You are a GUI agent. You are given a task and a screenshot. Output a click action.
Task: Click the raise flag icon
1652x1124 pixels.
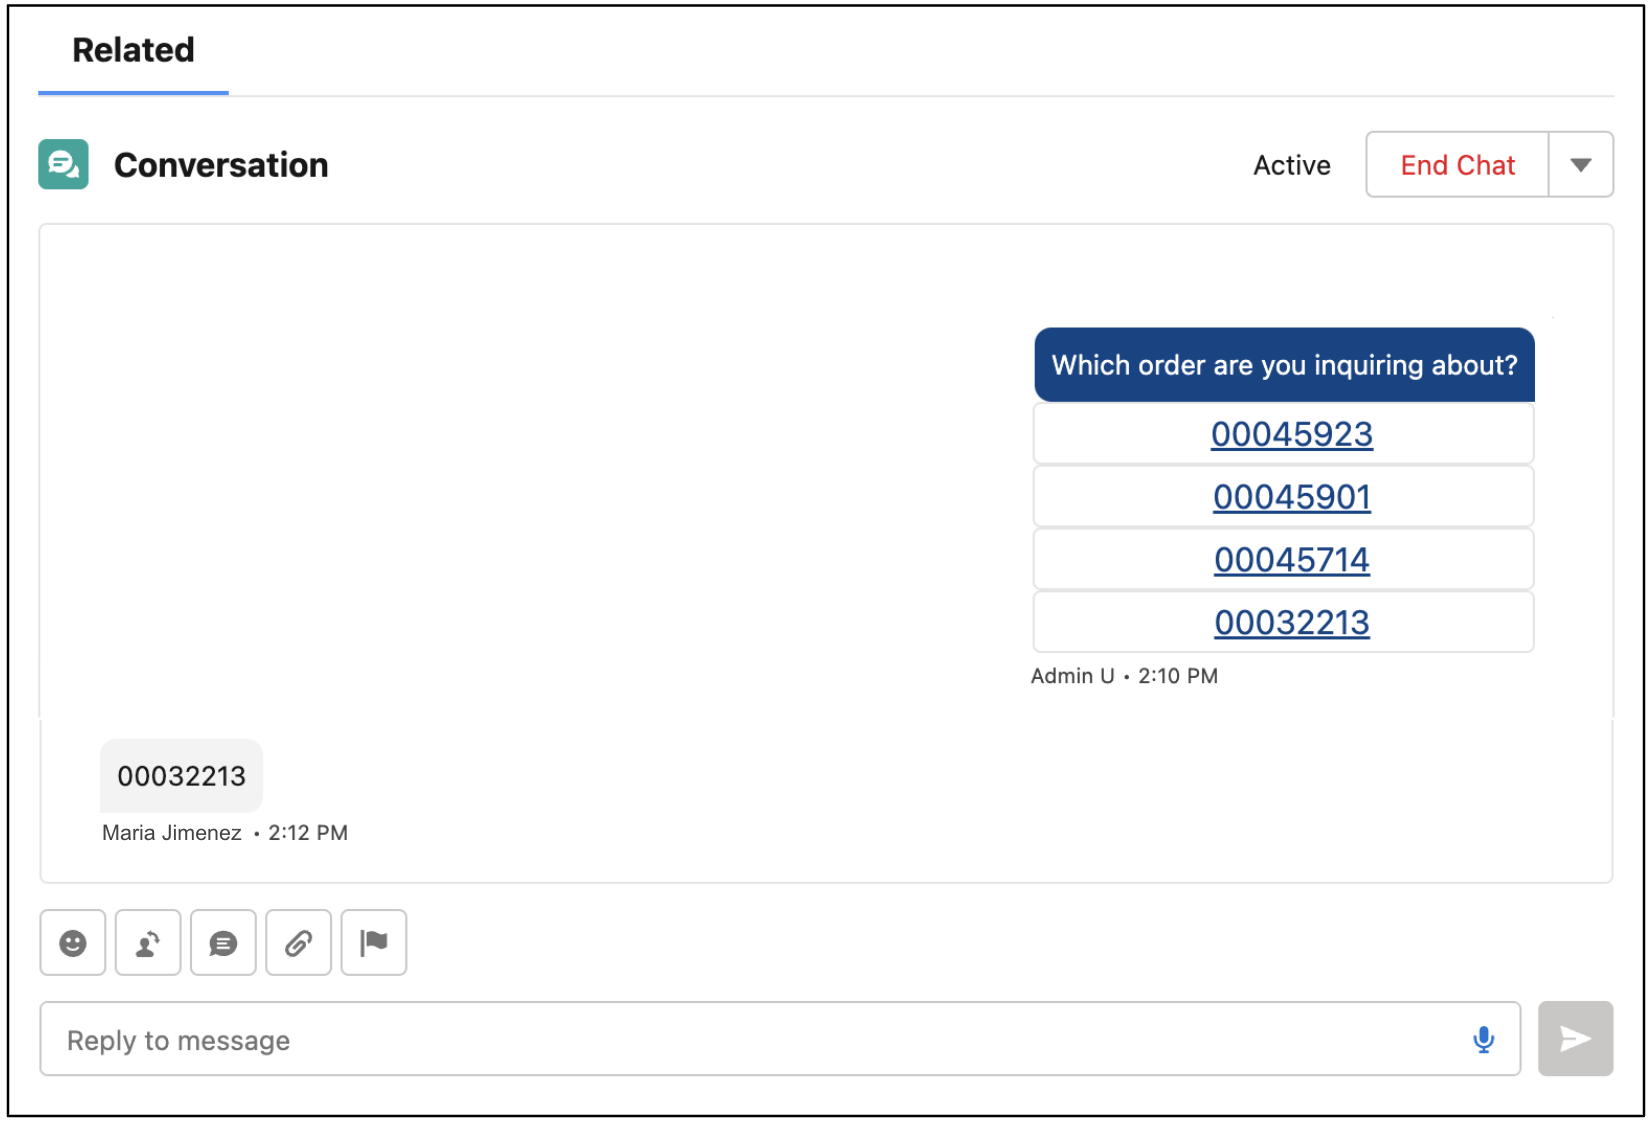pyautogui.click(x=372, y=942)
